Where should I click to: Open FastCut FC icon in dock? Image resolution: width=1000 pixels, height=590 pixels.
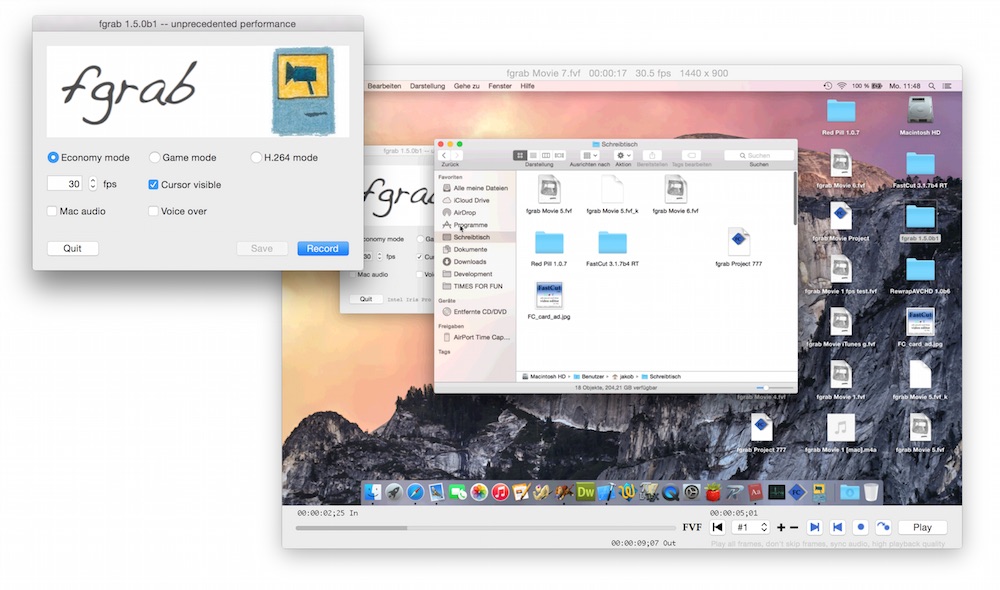coord(797,492)
